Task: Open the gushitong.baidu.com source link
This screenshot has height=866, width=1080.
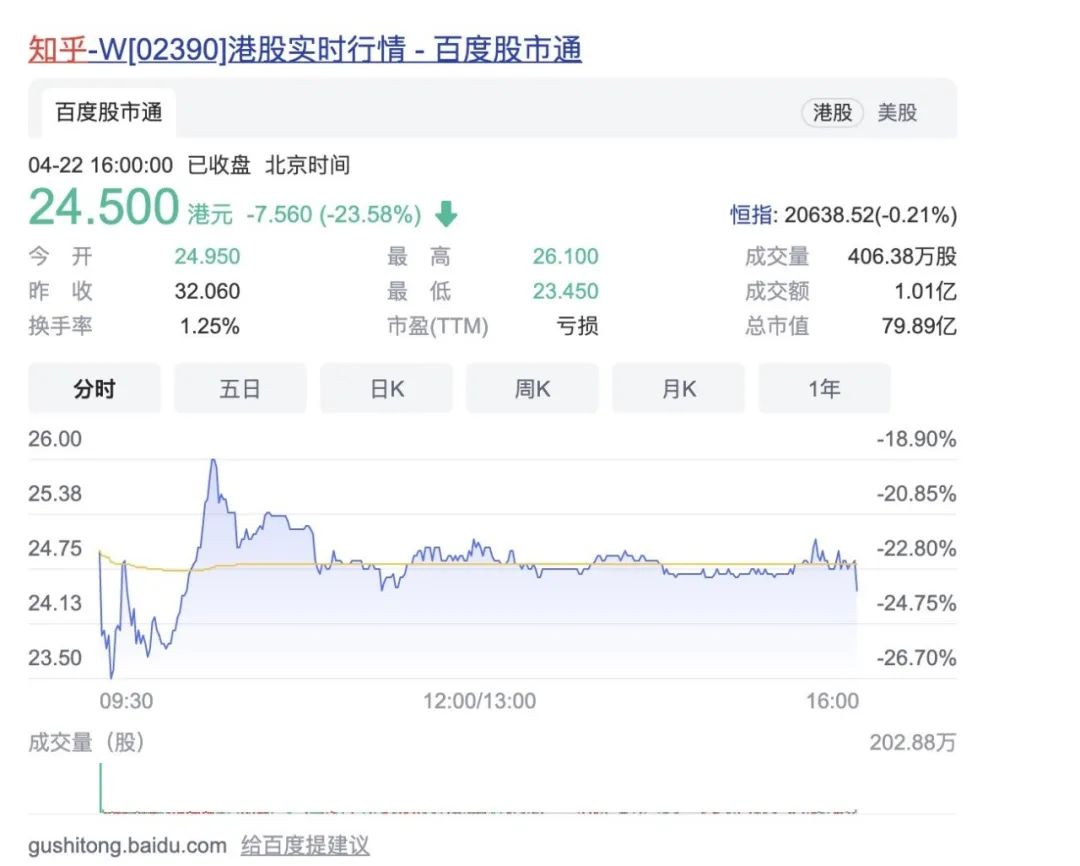Action: pos(127,846)
